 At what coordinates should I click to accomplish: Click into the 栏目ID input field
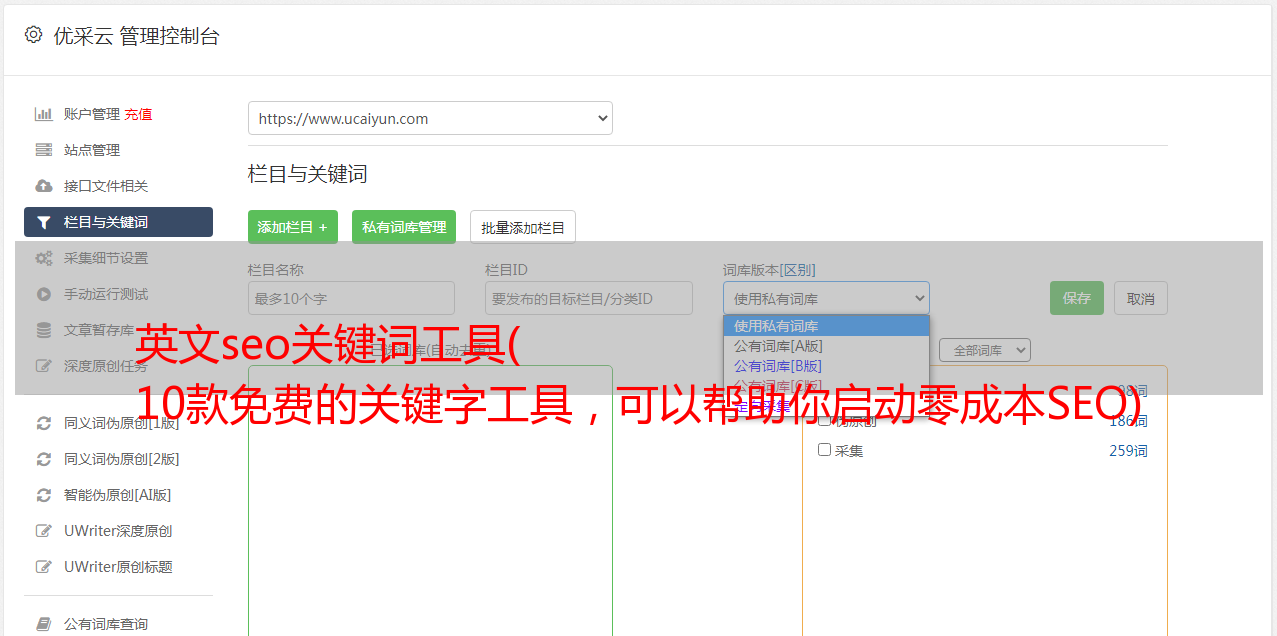point(589,298)
